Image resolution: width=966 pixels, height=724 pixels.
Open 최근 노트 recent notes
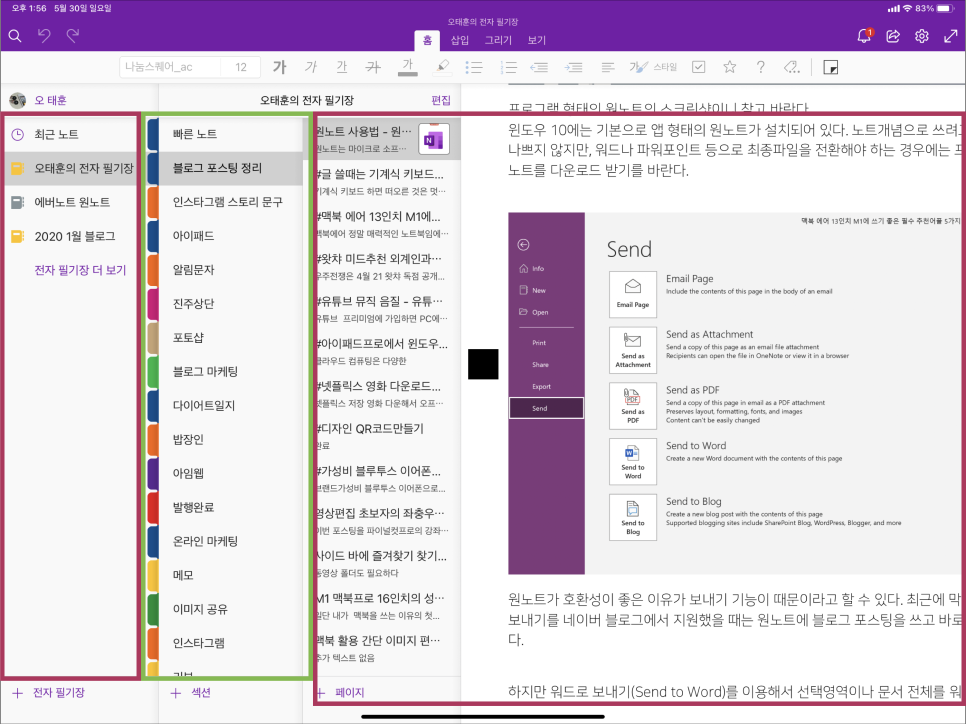[x=70, y=134]
